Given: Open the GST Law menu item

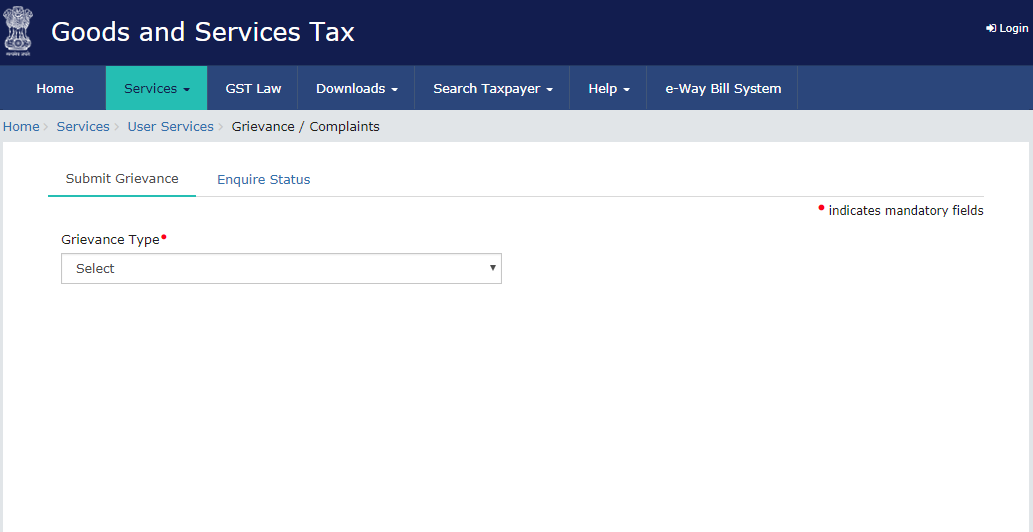Looking at the screenshot, I should click(x=253, y=88).
